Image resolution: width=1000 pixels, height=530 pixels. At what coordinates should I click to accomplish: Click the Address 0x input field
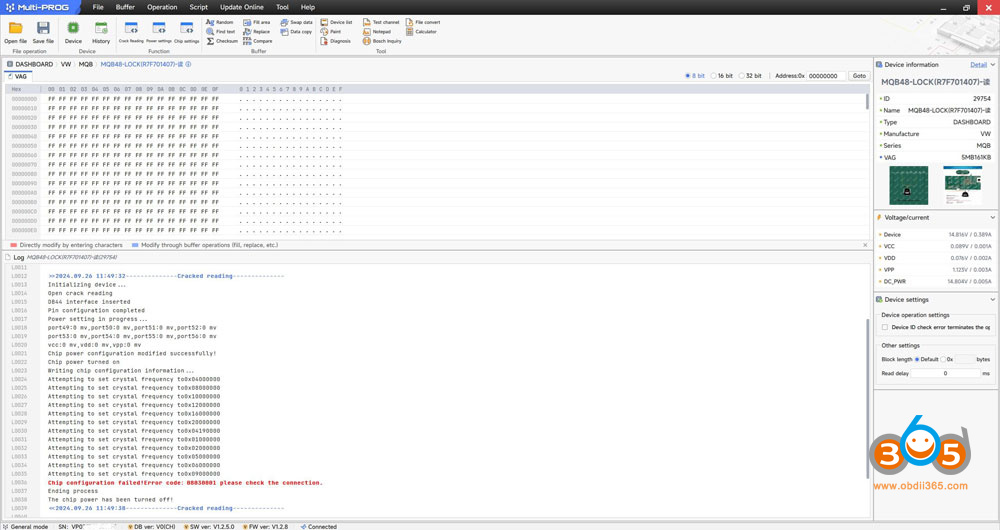(827, 76)
